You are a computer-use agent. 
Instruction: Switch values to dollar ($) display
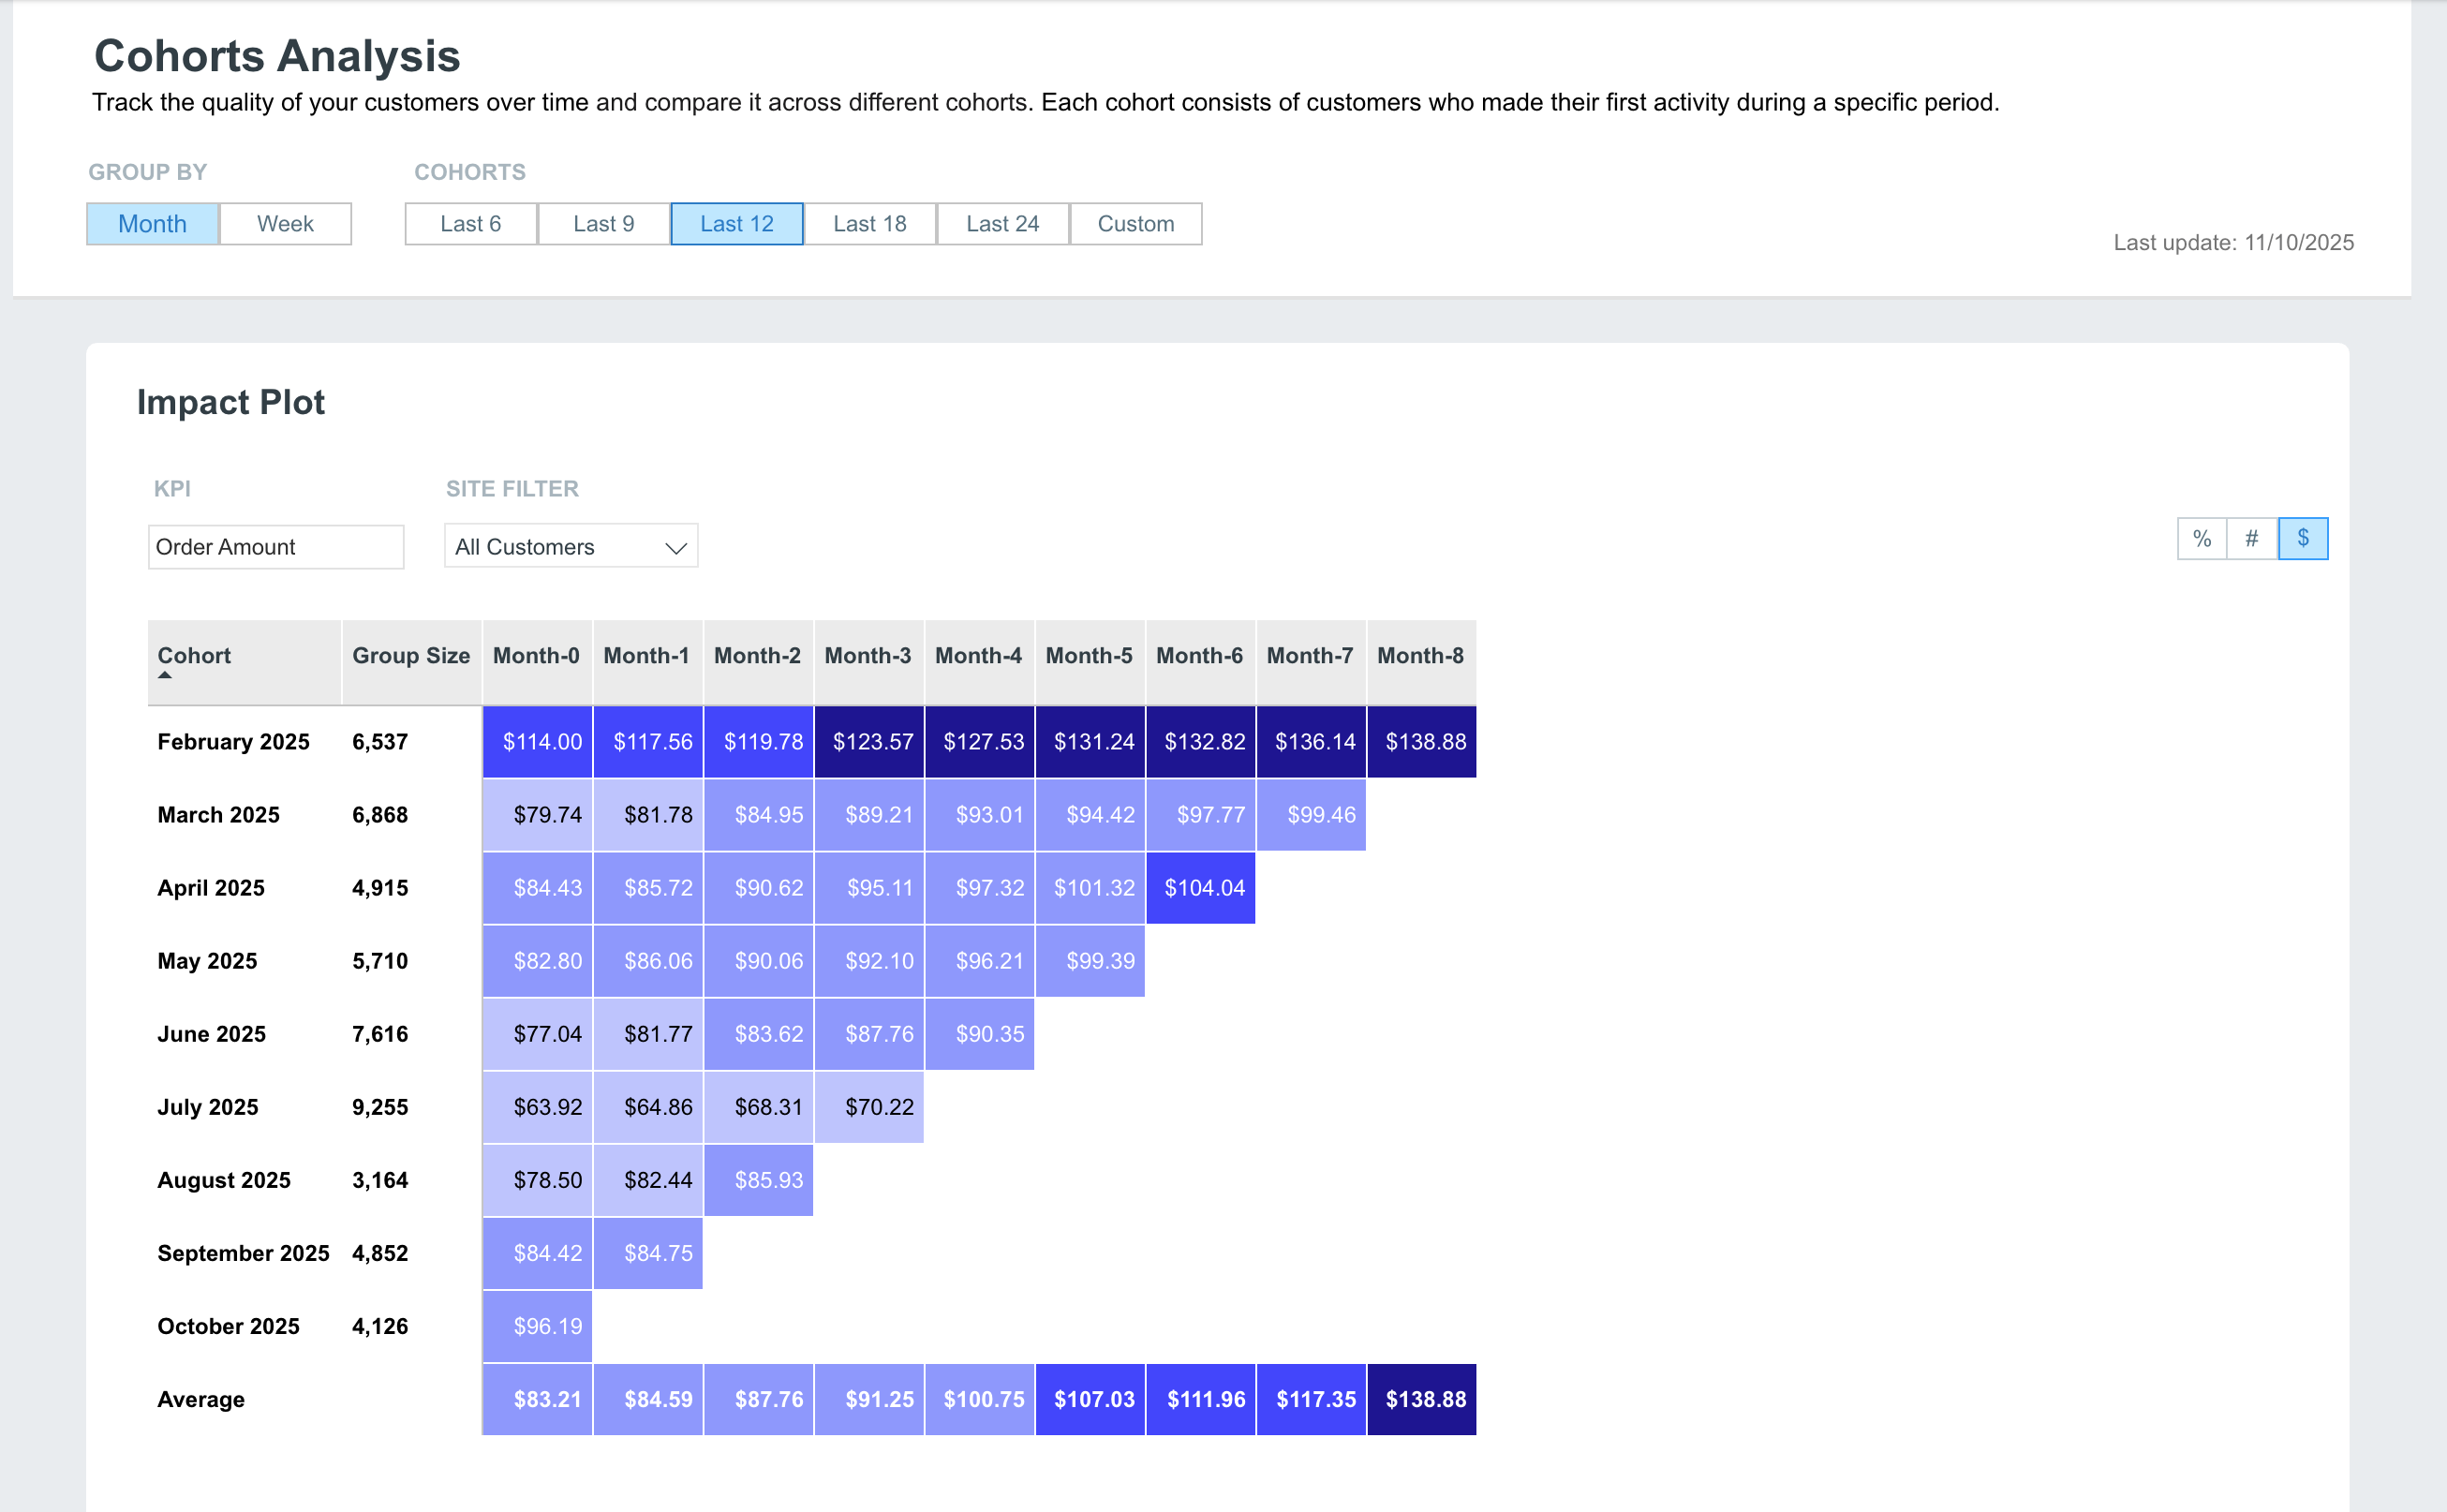click(2303, 539)
